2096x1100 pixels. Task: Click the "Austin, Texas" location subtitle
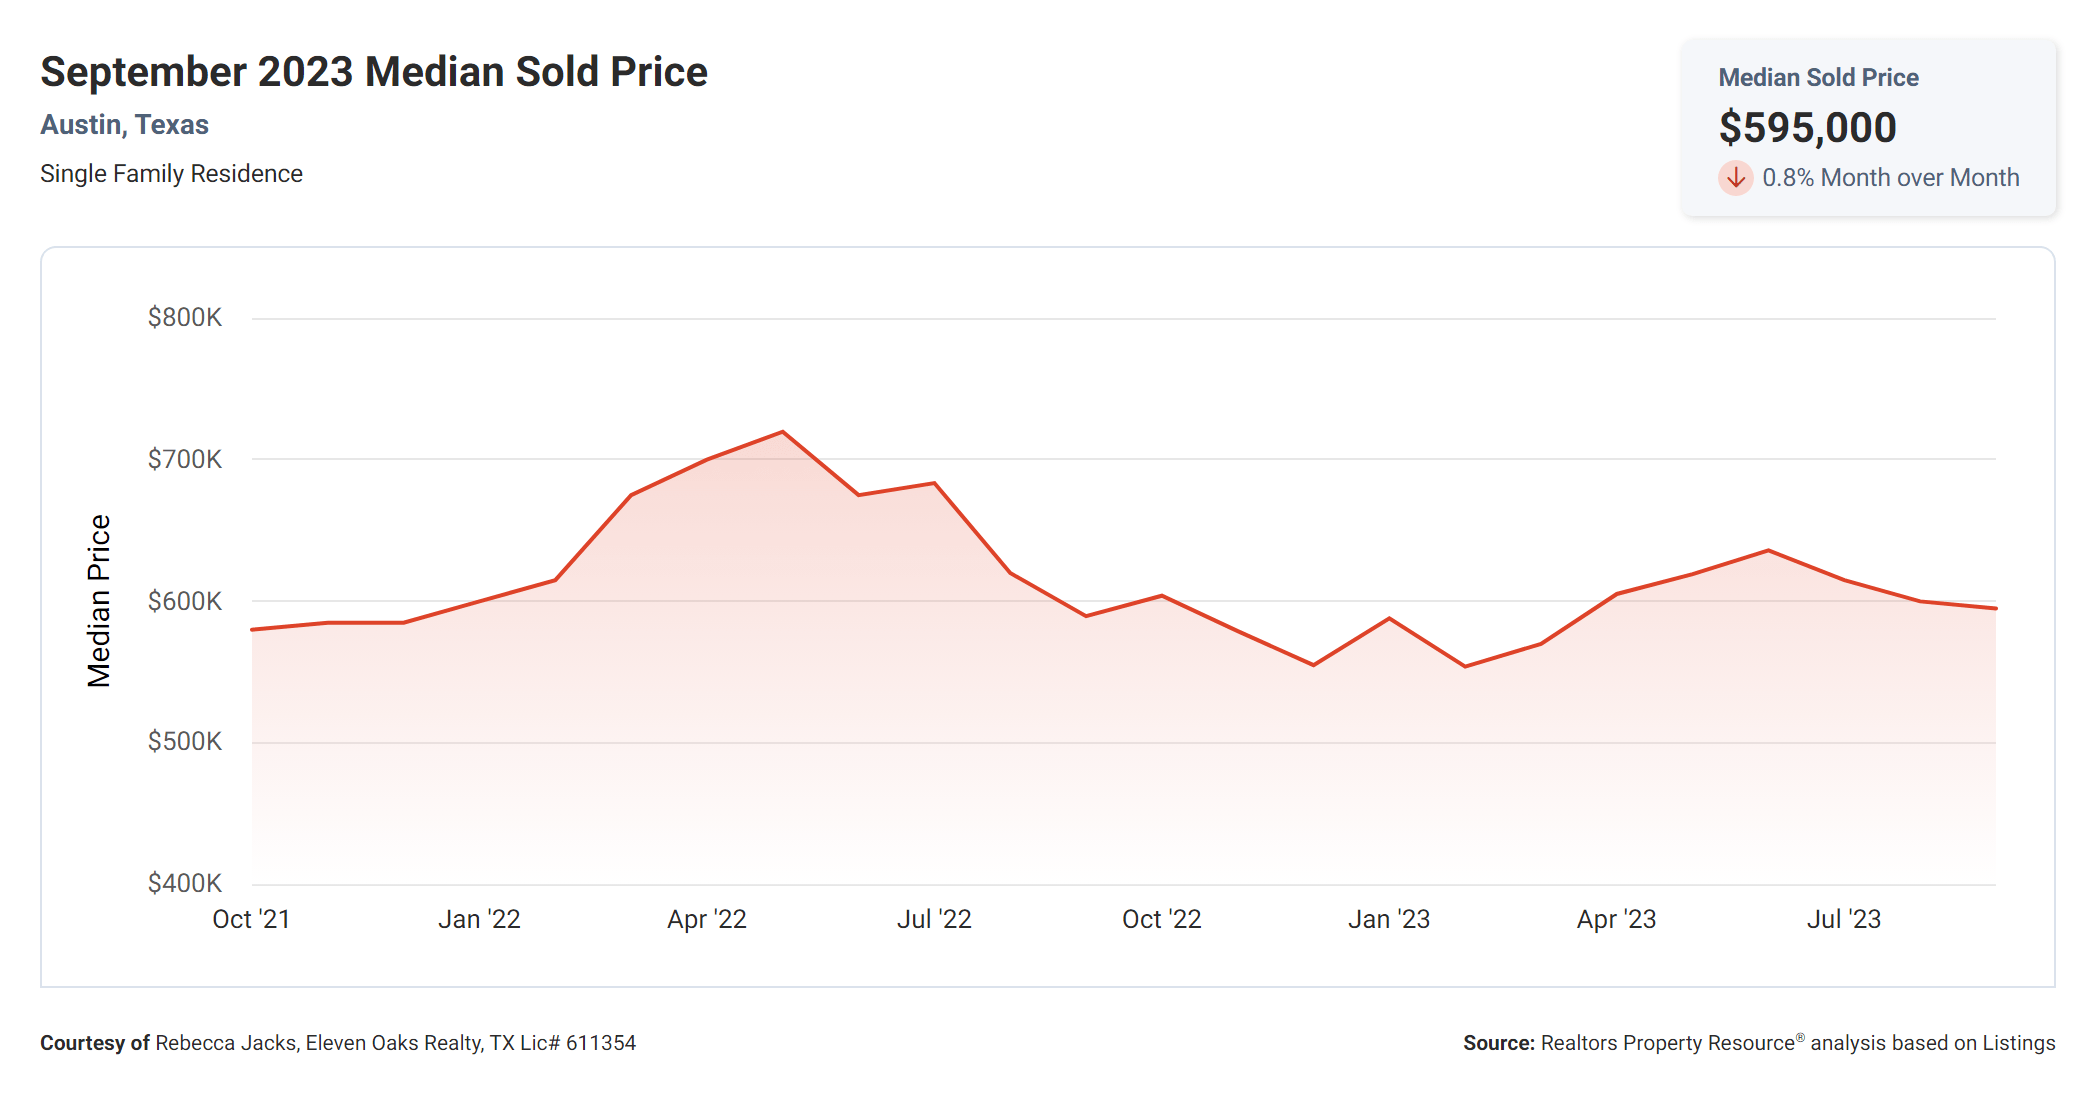pos(124,125)
